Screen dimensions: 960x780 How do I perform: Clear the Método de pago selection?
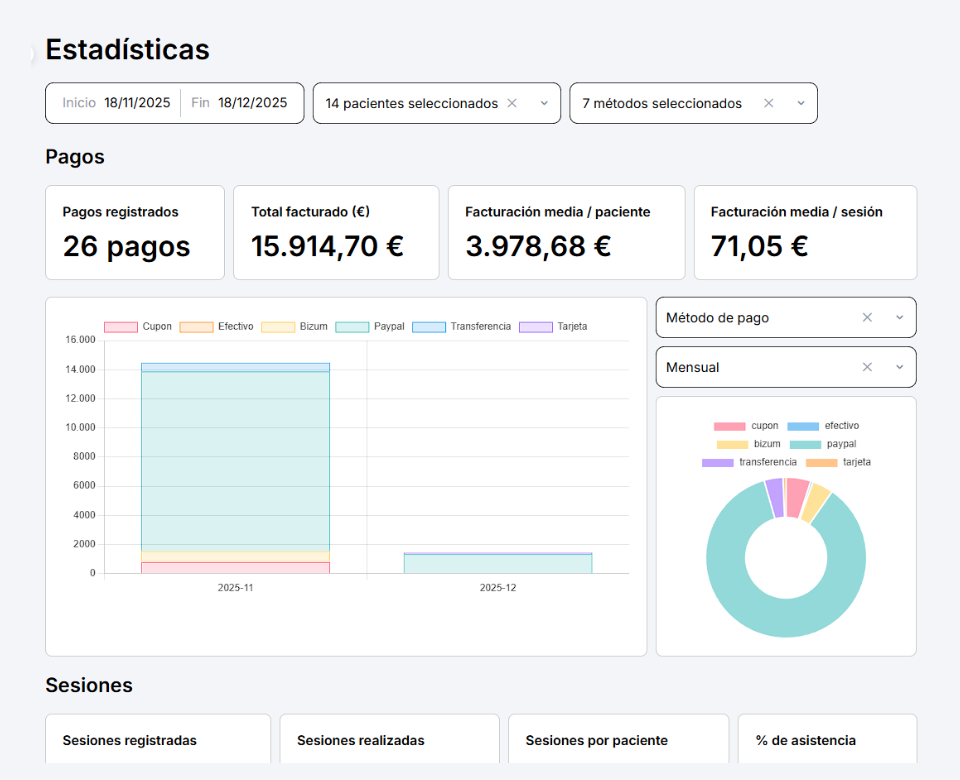[867, 317]
